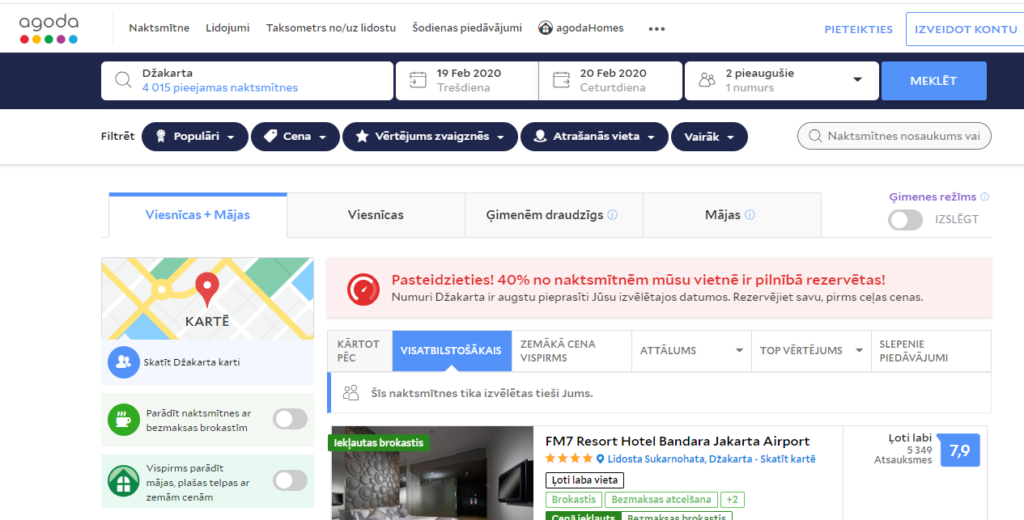Open Taksometrs no/uz lidostu menu item
The width and height of the screenshot is (1024, 520).
coord(330,28)
